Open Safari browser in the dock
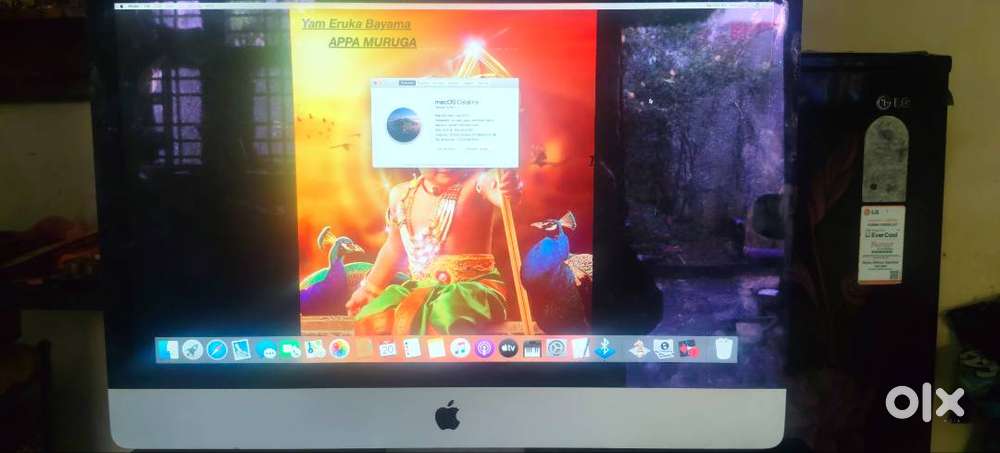 [x=216, y=349]
